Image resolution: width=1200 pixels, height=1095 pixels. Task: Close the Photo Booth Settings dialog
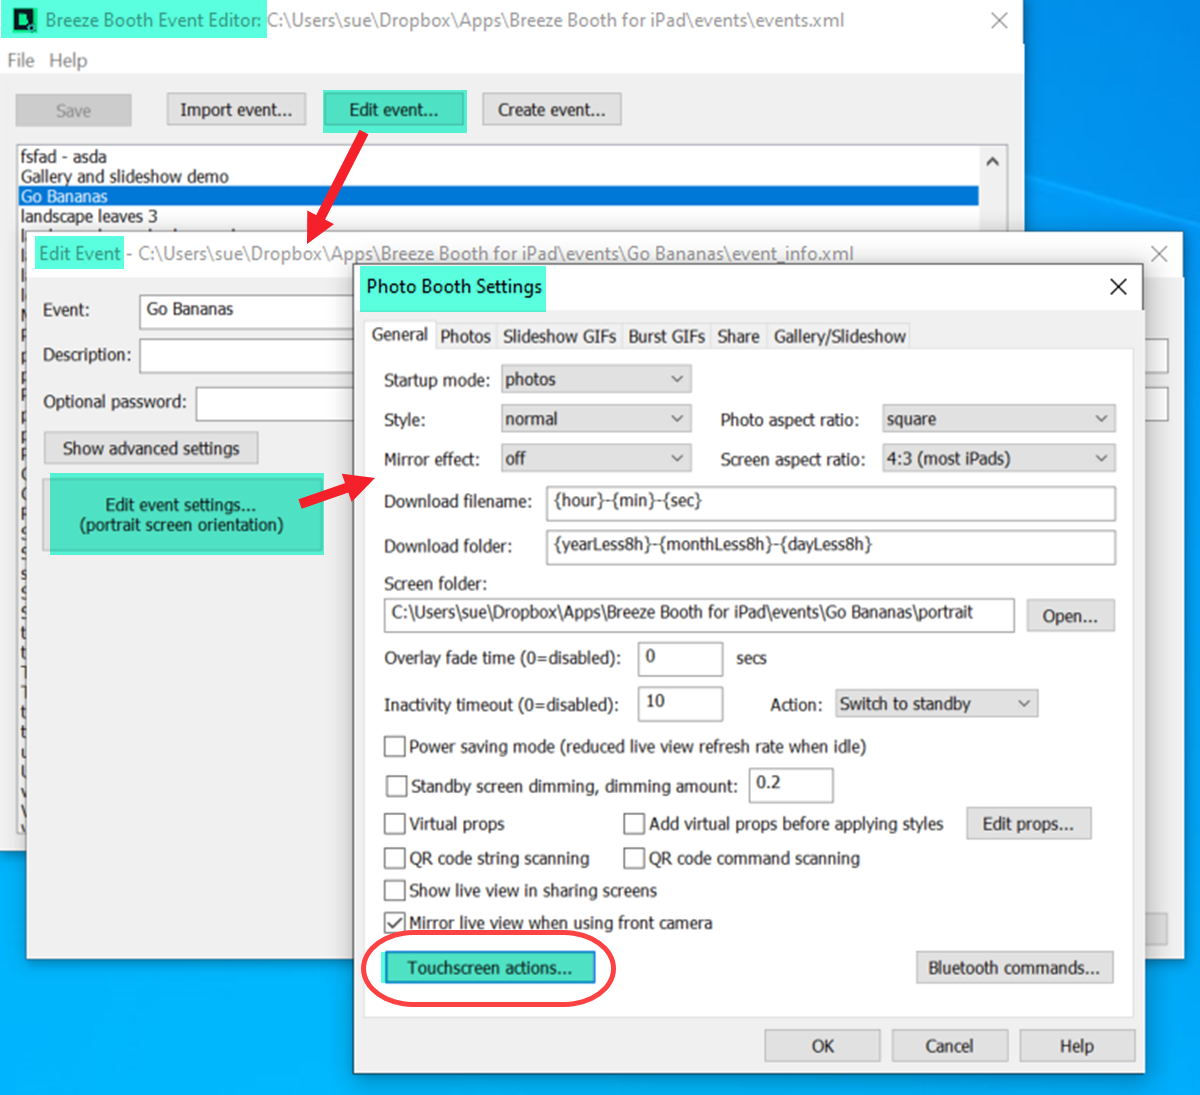[x=1119, y=287]
